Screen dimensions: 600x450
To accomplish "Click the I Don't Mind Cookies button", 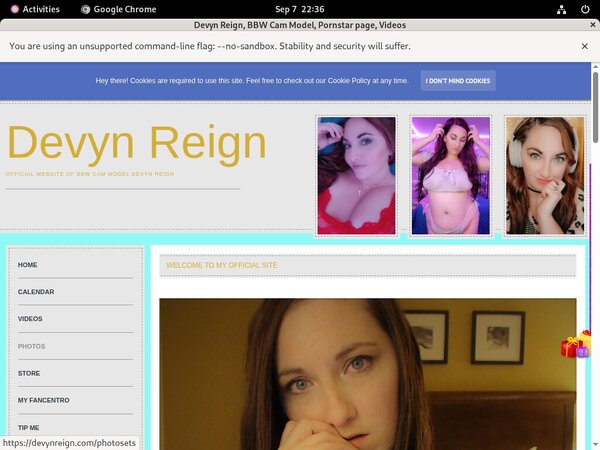I will pos(457,80).
